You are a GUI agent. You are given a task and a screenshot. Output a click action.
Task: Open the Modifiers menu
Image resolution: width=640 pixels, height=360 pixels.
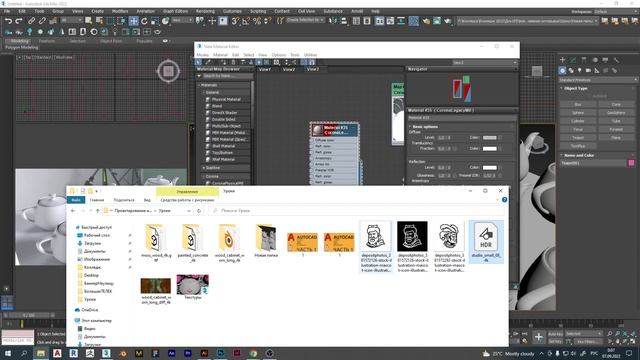(120, 11)
